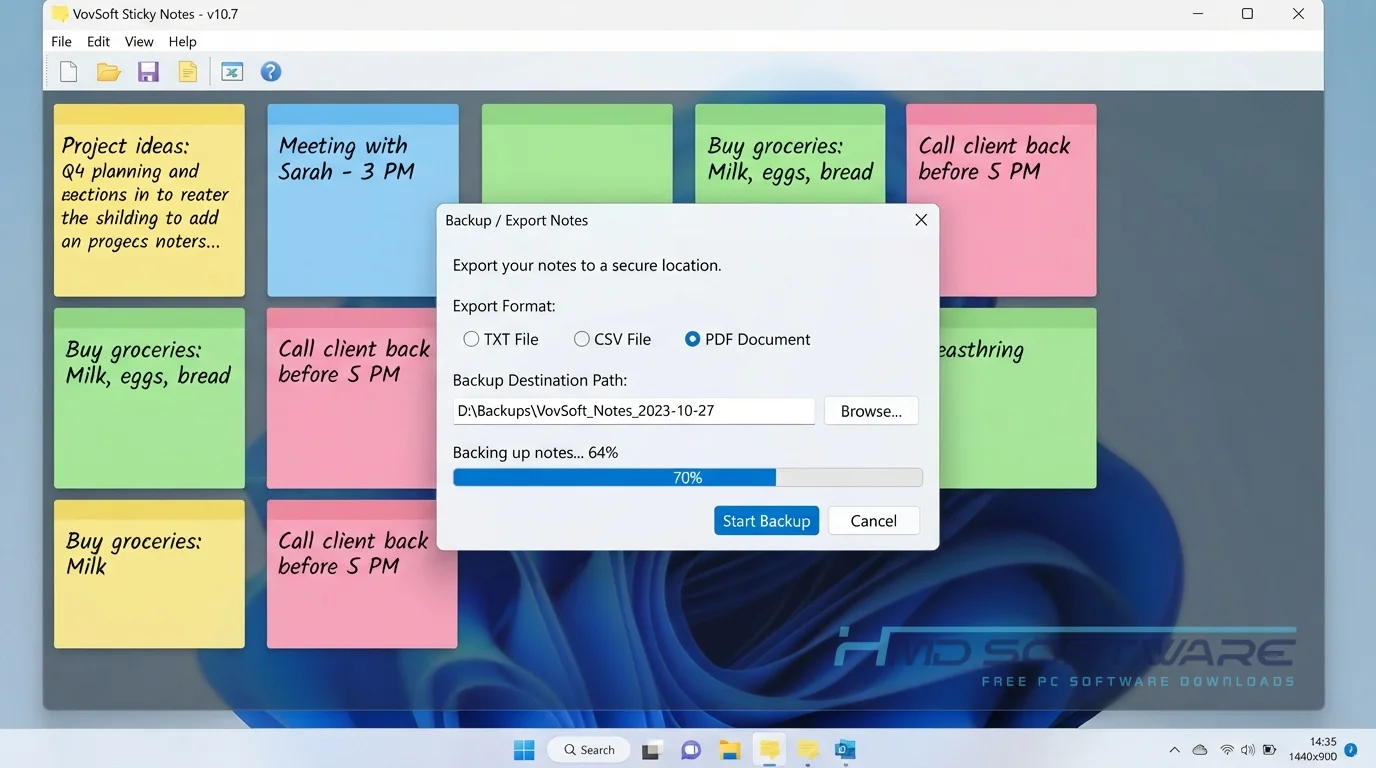1376x768 pixels.
Task: Save notes with the purple floppy icon
Action: point(149,72)
